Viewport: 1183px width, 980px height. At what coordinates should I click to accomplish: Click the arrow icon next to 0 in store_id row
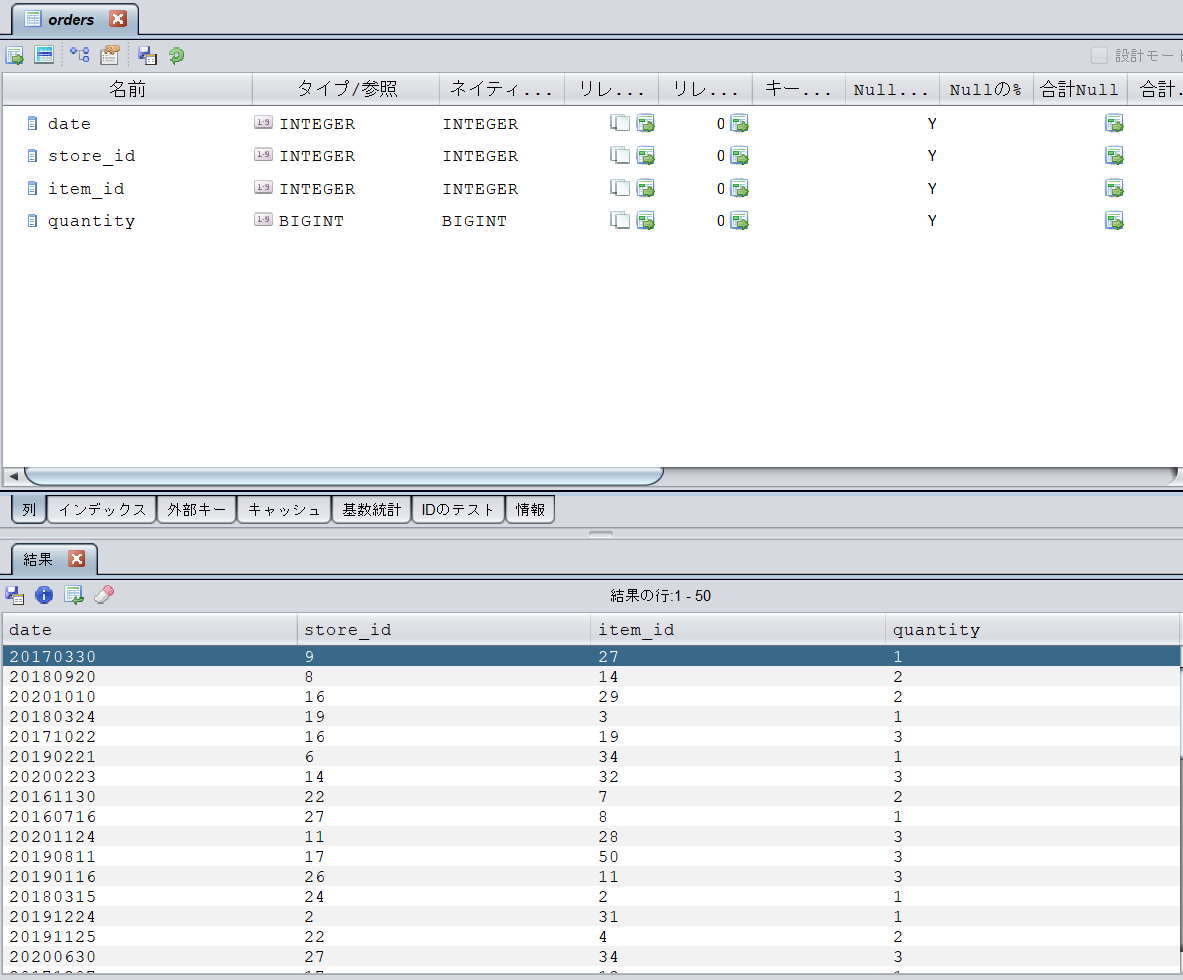739,155
